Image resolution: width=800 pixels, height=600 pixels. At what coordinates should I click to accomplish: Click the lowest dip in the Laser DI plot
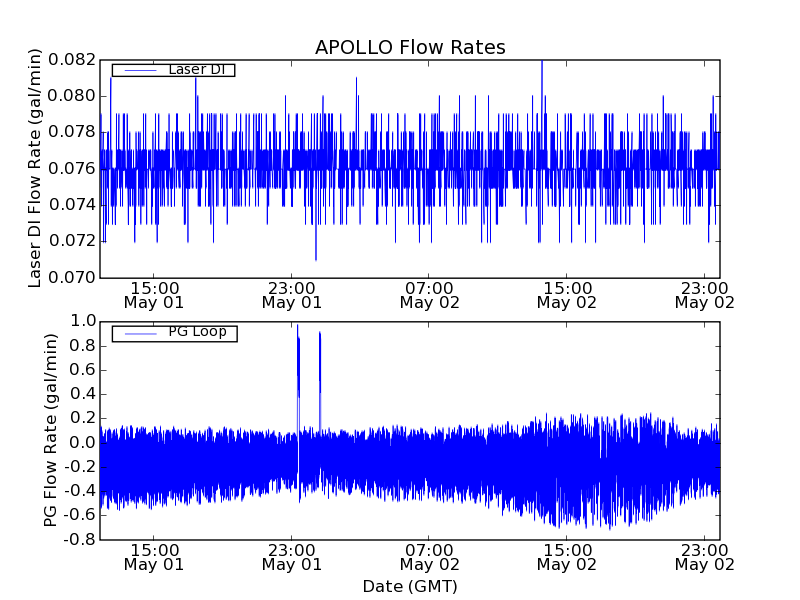tap(316, 257)
